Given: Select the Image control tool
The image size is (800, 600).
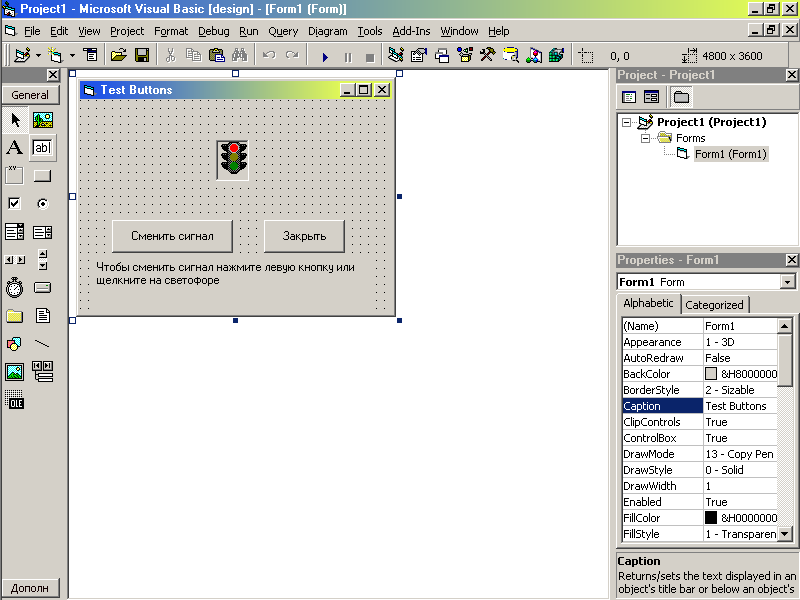Looking at the screenshot, I should click(15, 372).
